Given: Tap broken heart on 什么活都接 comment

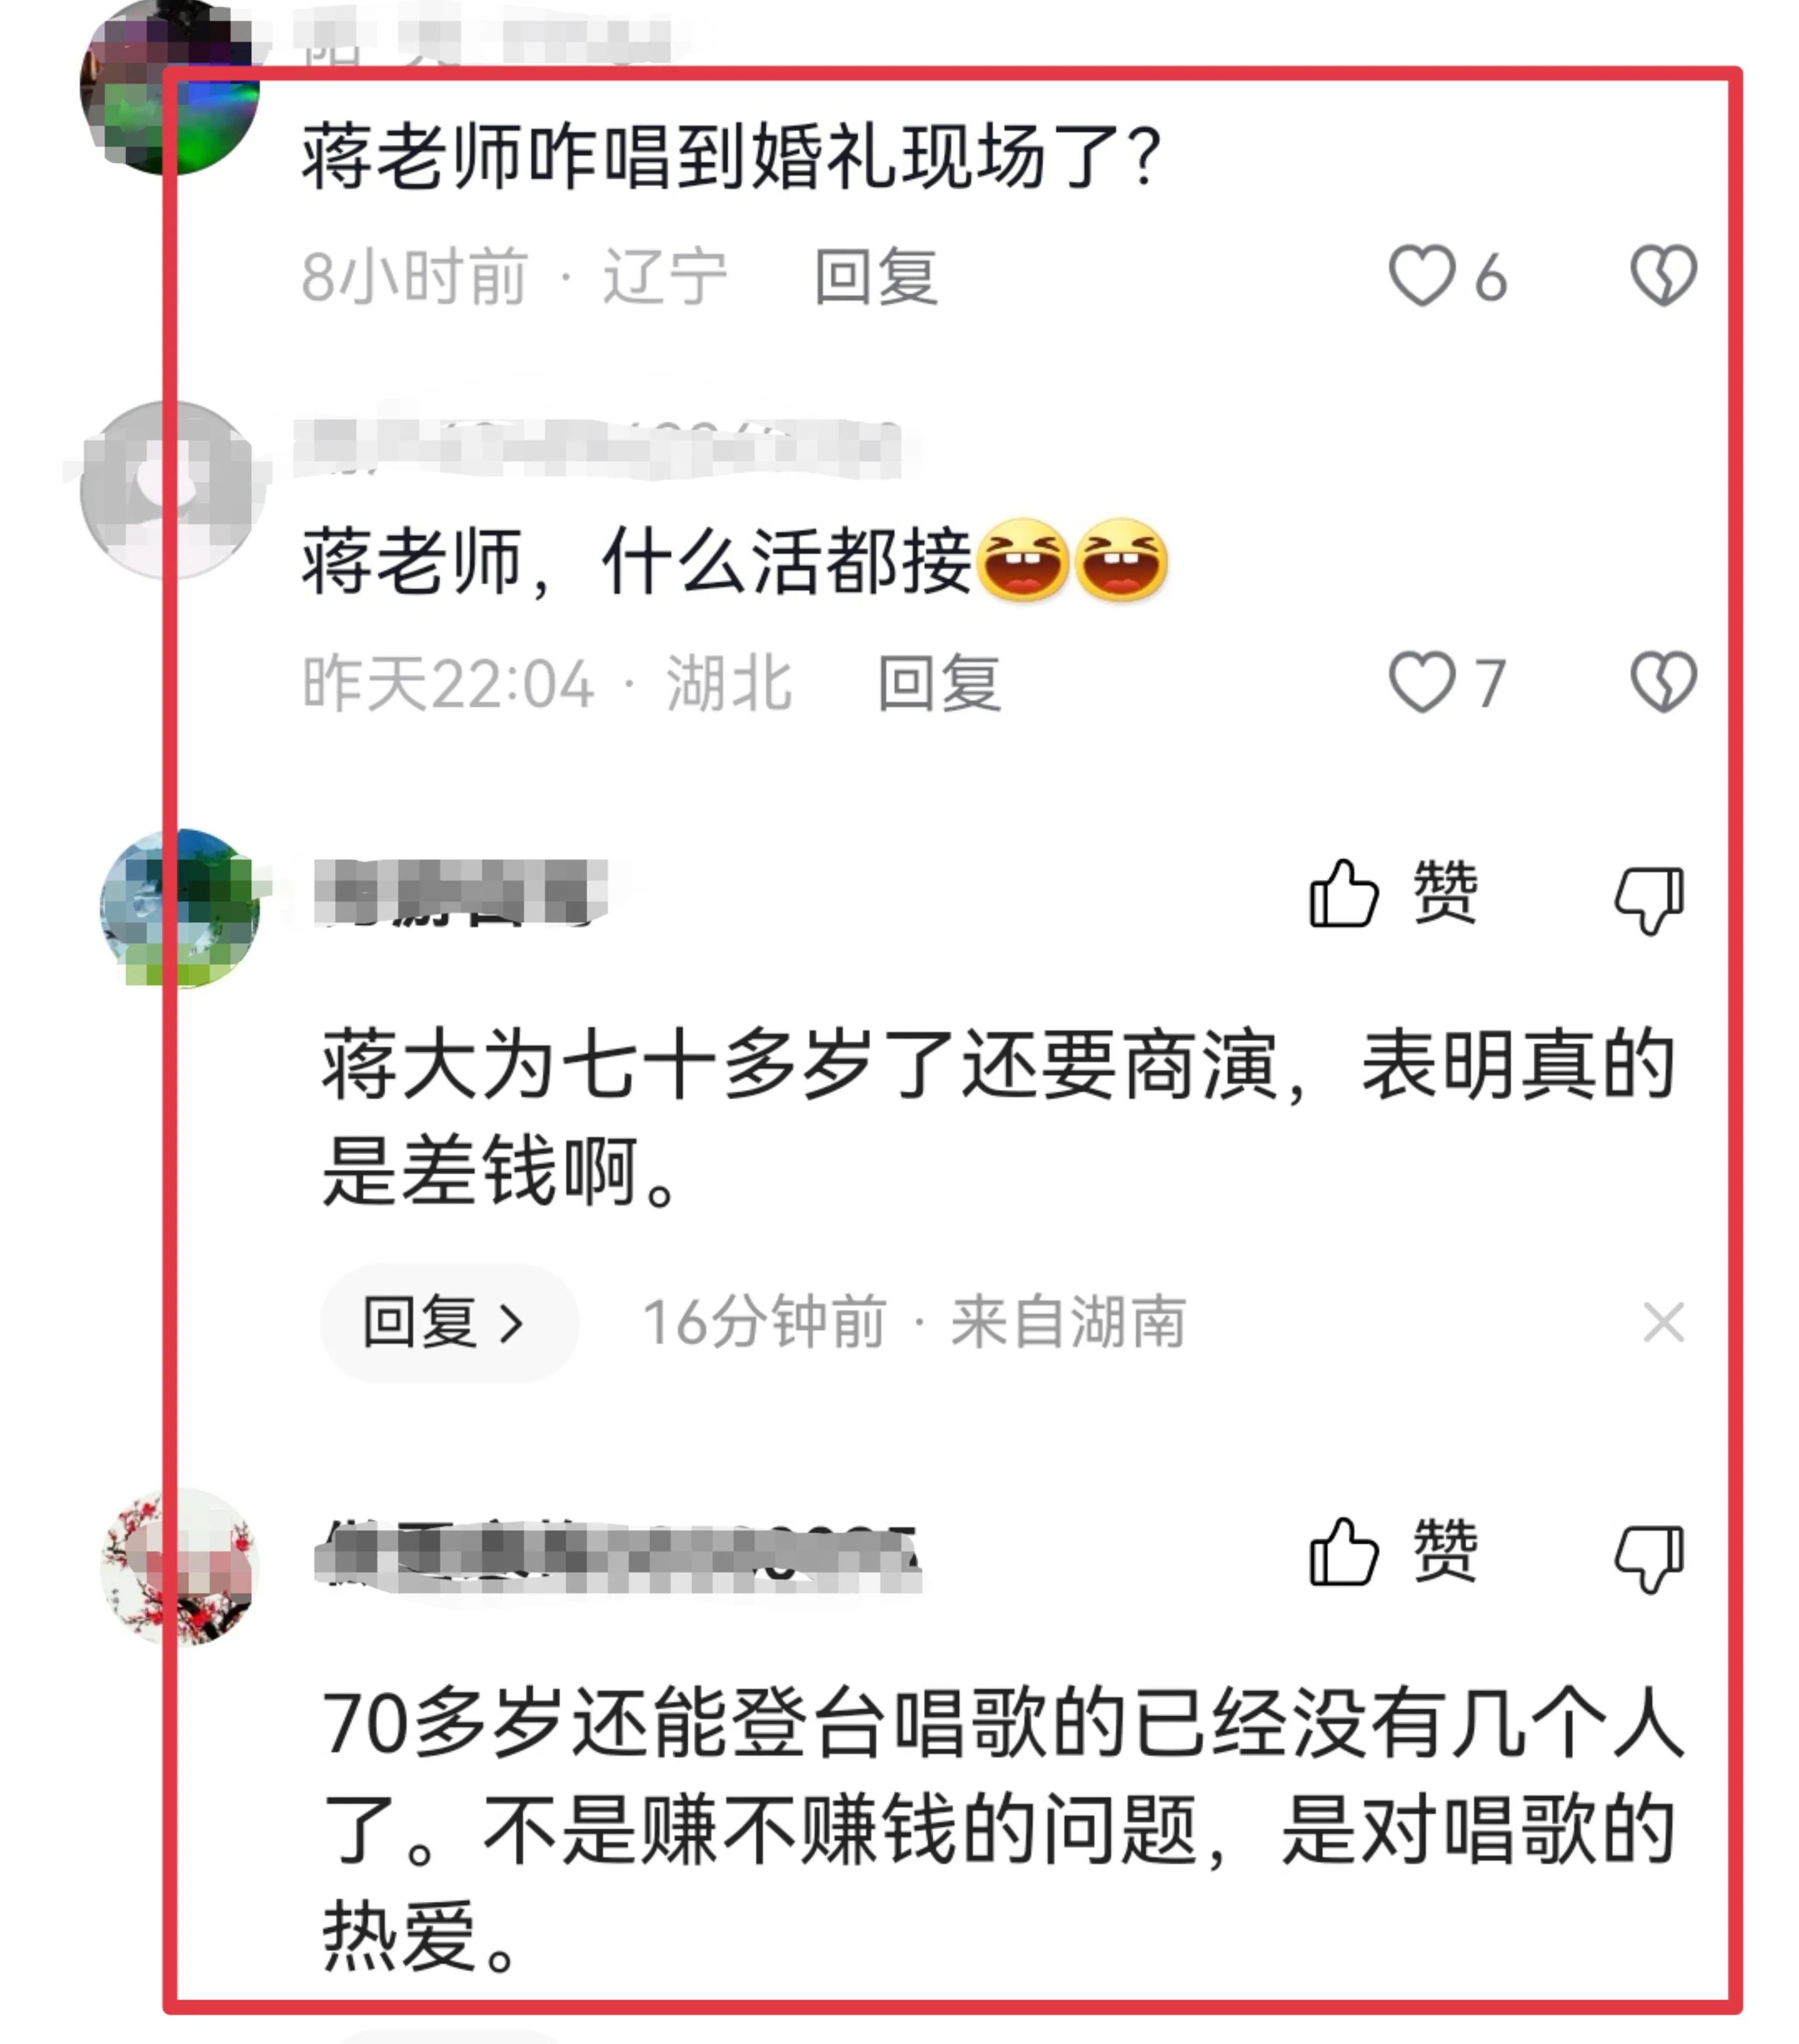Looking at the screenshot, I should click(1664, 682).
